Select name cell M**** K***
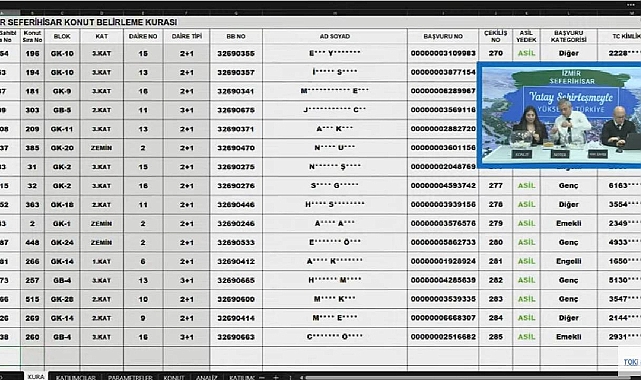641x380 pixels. coord(334,299)
